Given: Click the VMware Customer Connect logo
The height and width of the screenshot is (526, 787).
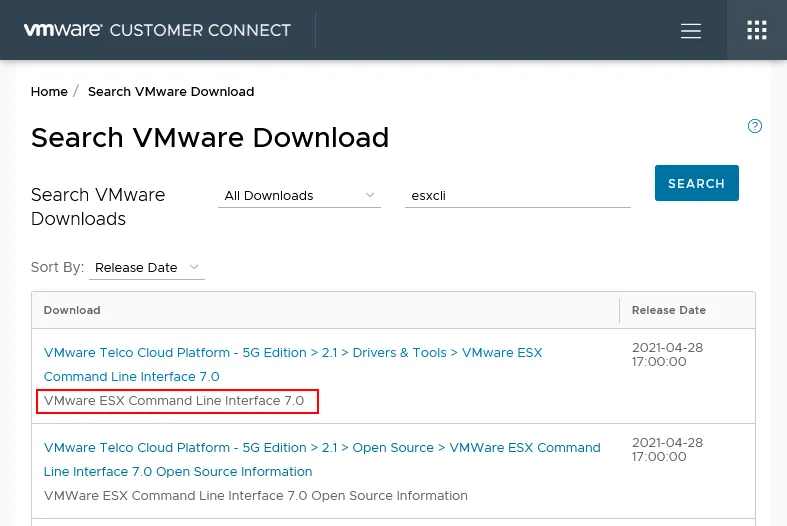Looking at the screenshot, I should [x=157, y=30].
